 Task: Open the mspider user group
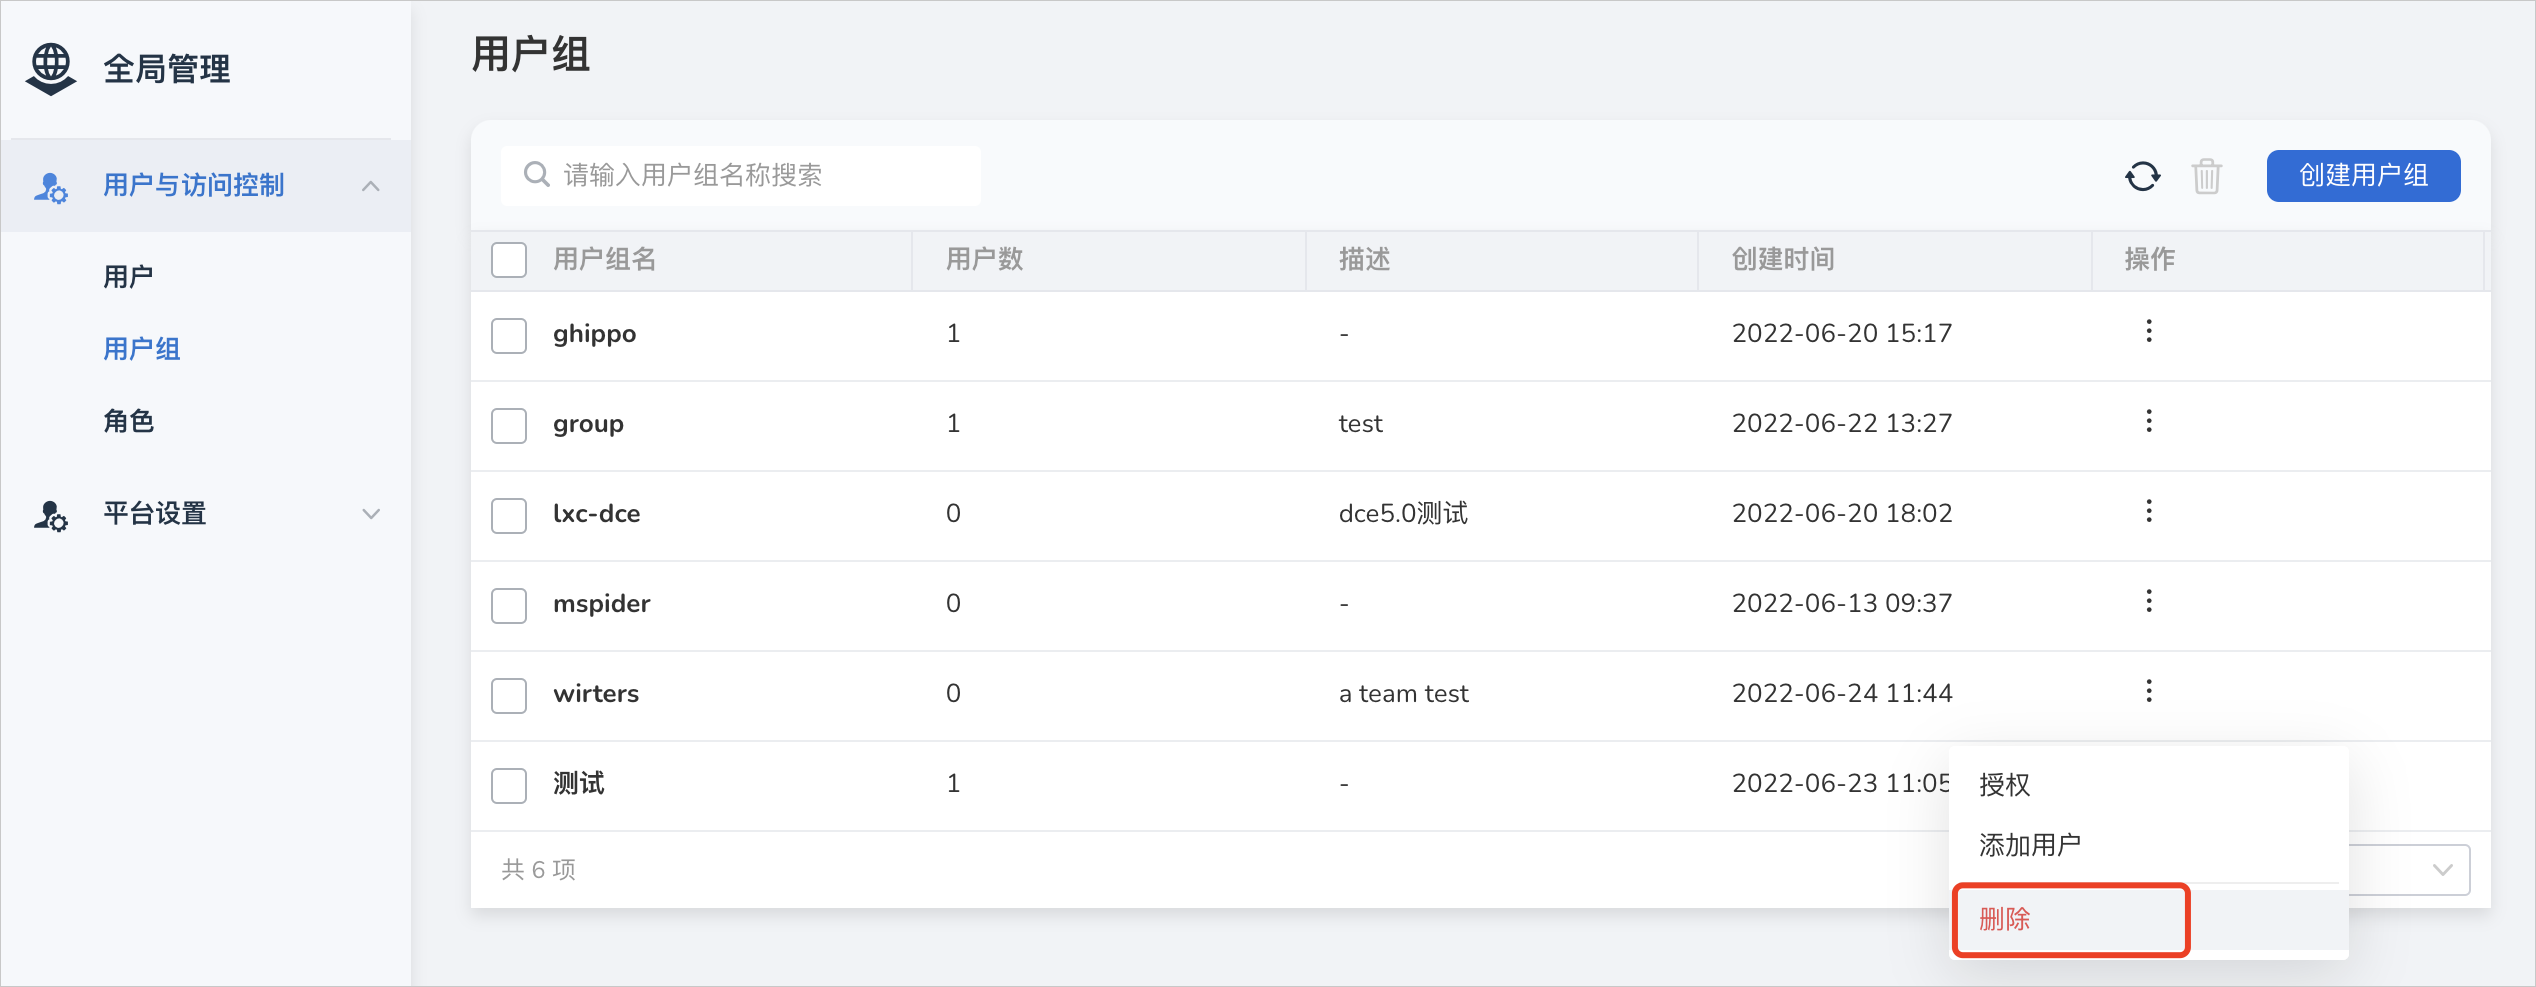click(602, 605)
